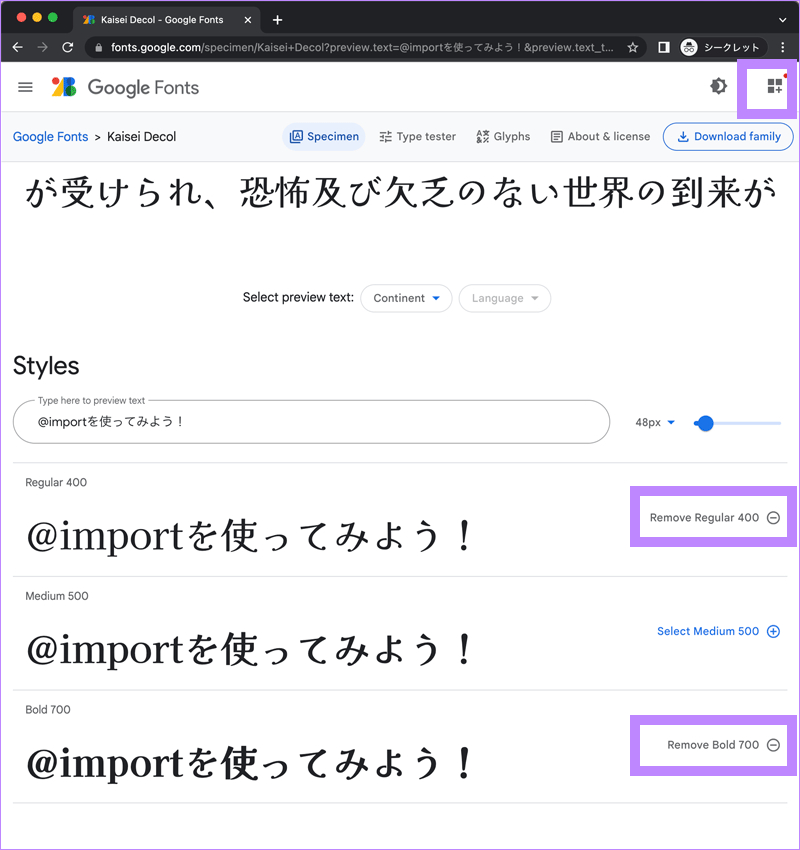This screenshot has height=850, width=800.
Task: Open the Continent dropdown
Action: (x=406, y=298)
